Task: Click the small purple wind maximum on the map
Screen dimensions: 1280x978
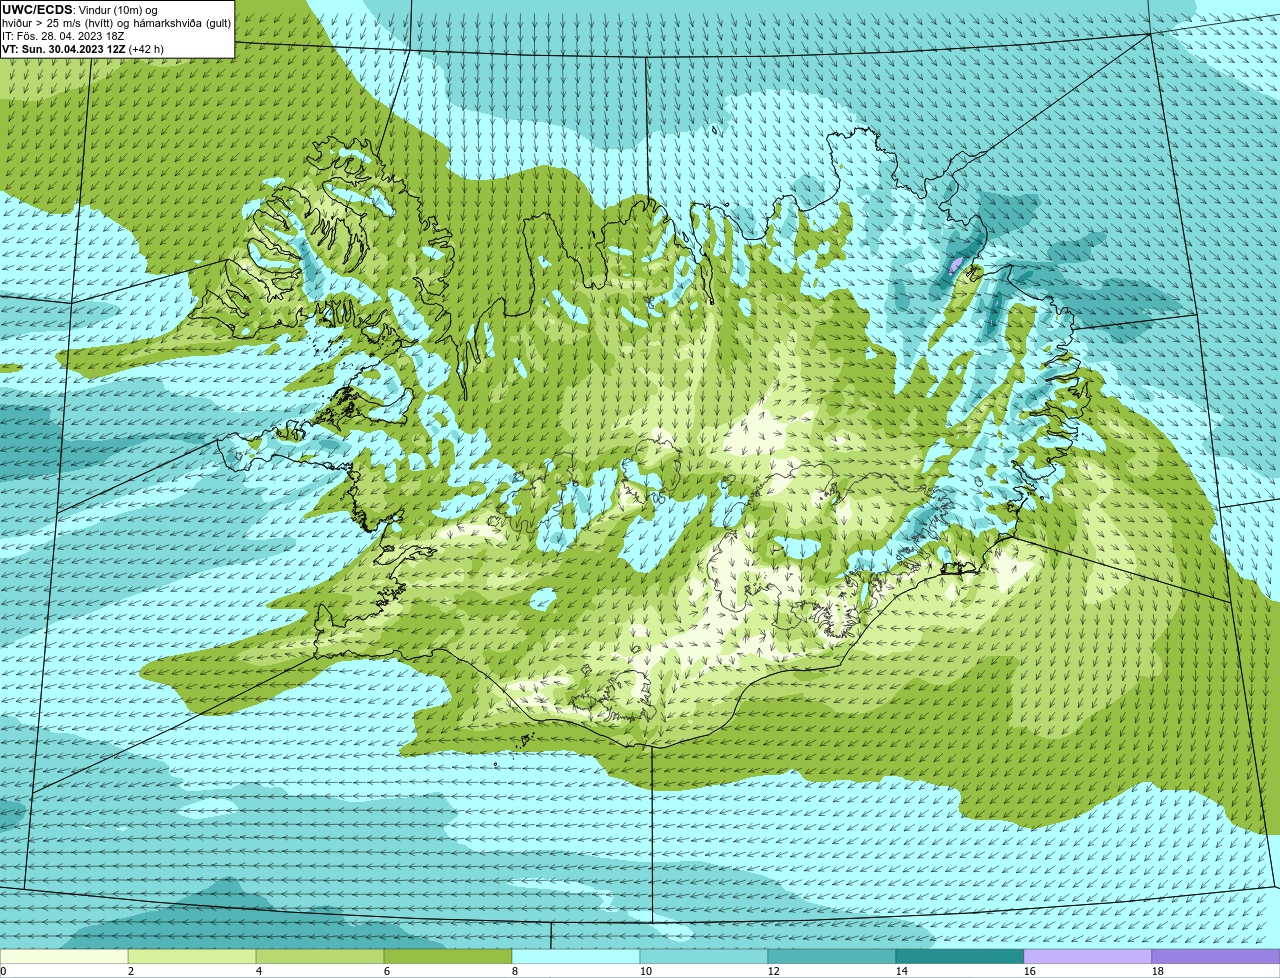Action: 956,265
